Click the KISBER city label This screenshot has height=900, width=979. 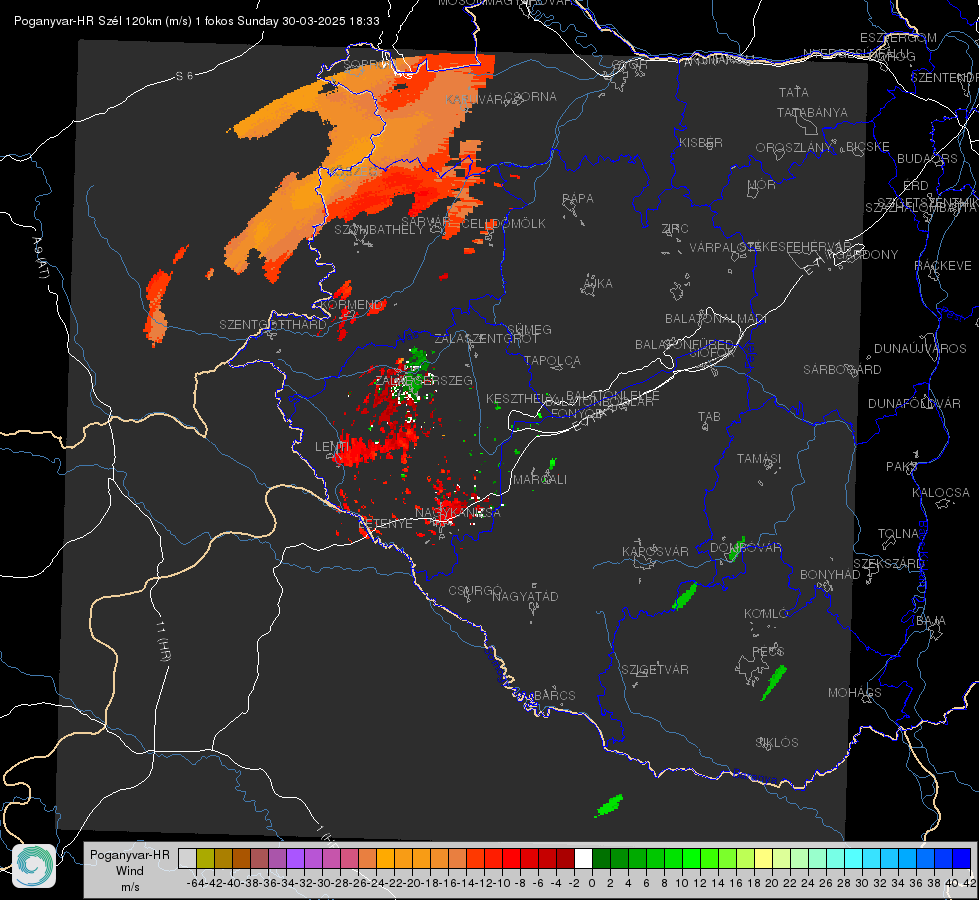tap(701, 142)
